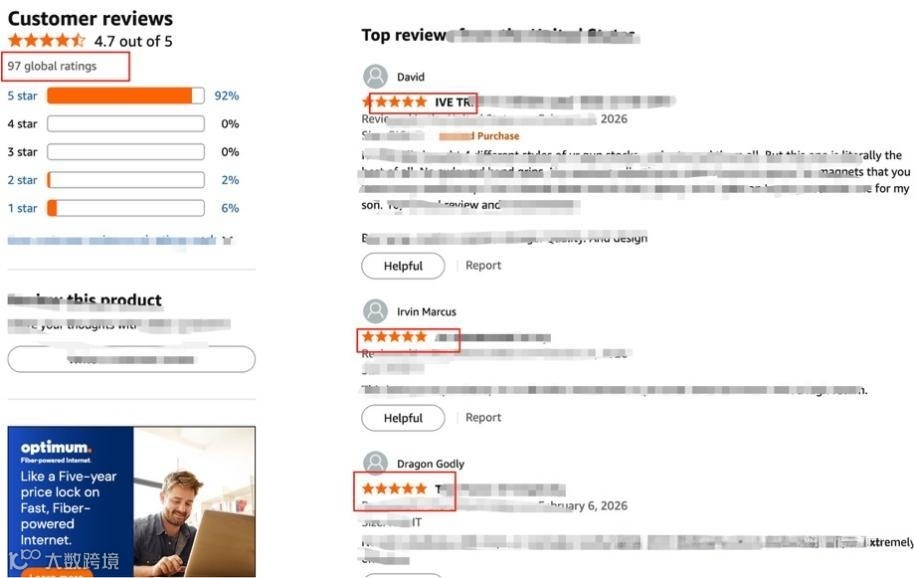The height and width of the screenshot is (578, 914).
Task: Mark Irvin Marcus's review as Helpful
Action: pos(403,418)
